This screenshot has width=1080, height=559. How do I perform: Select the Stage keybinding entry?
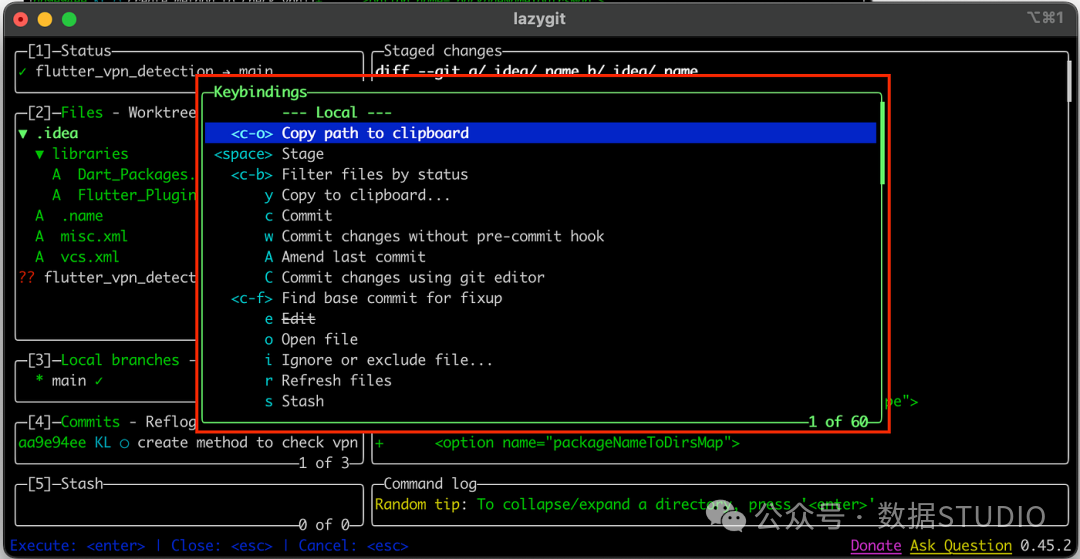[x=540, y=154]
